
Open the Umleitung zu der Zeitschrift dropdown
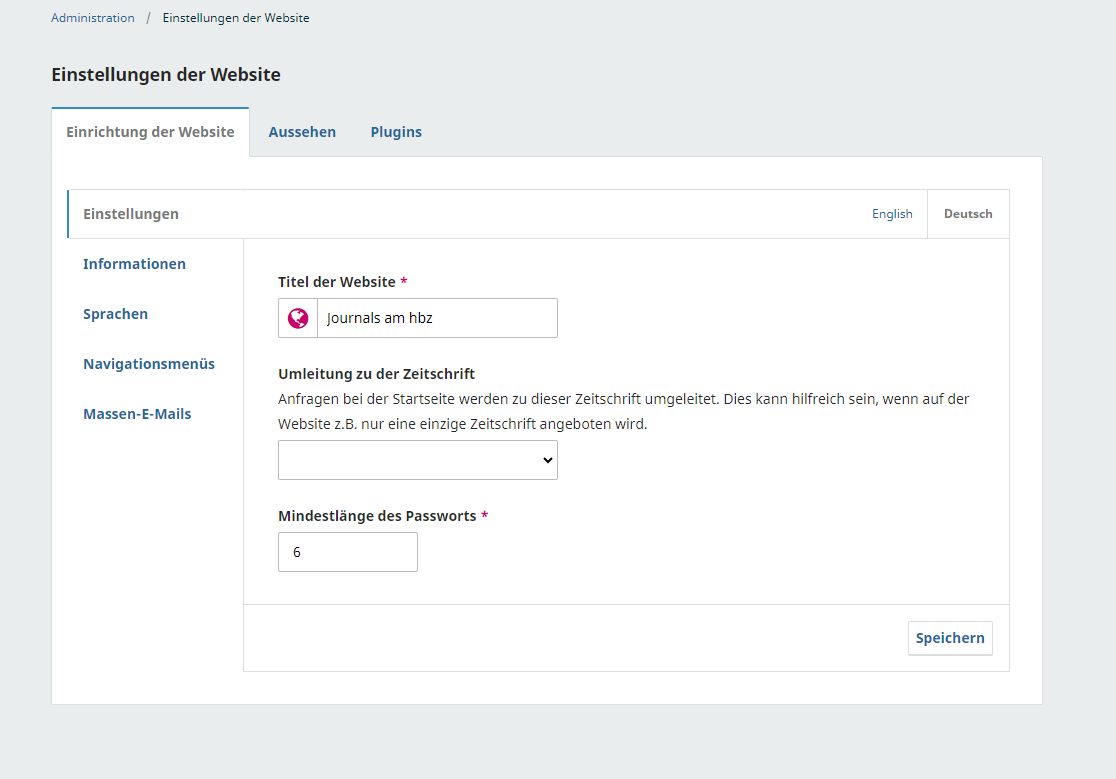click(417, 460)
